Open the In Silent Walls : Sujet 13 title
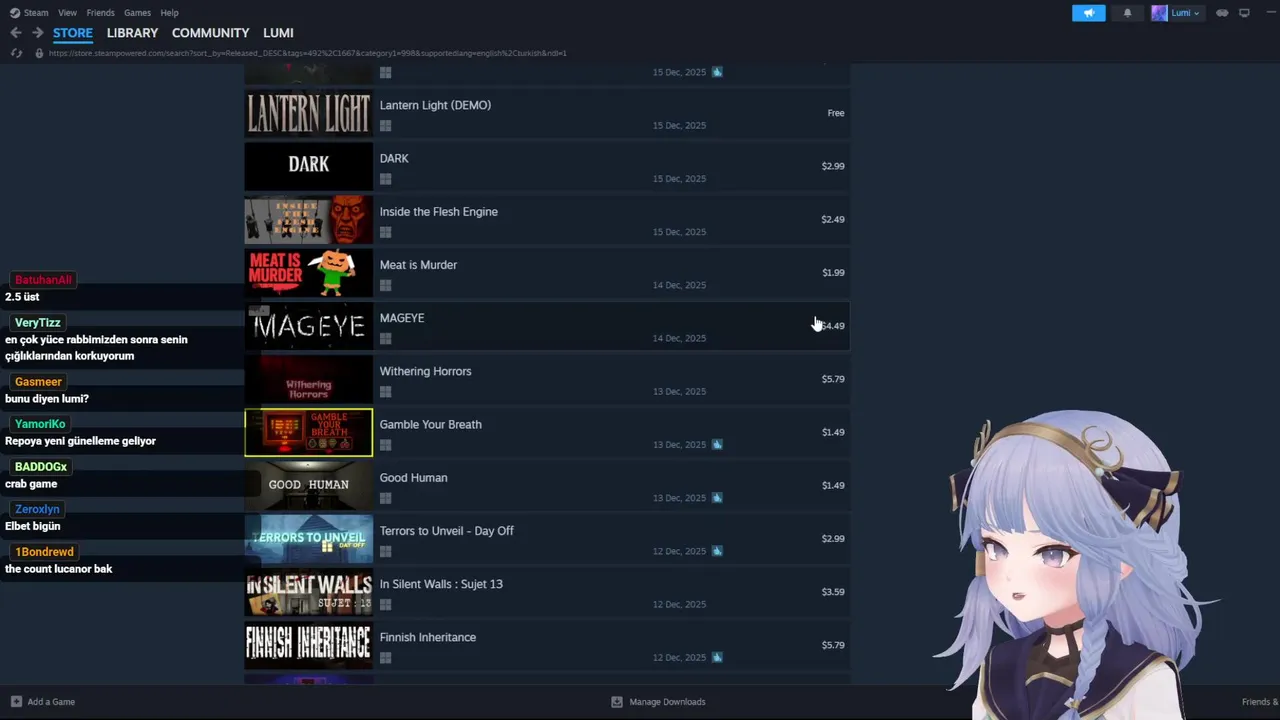 pyautogui.click(x=441, y=584)
